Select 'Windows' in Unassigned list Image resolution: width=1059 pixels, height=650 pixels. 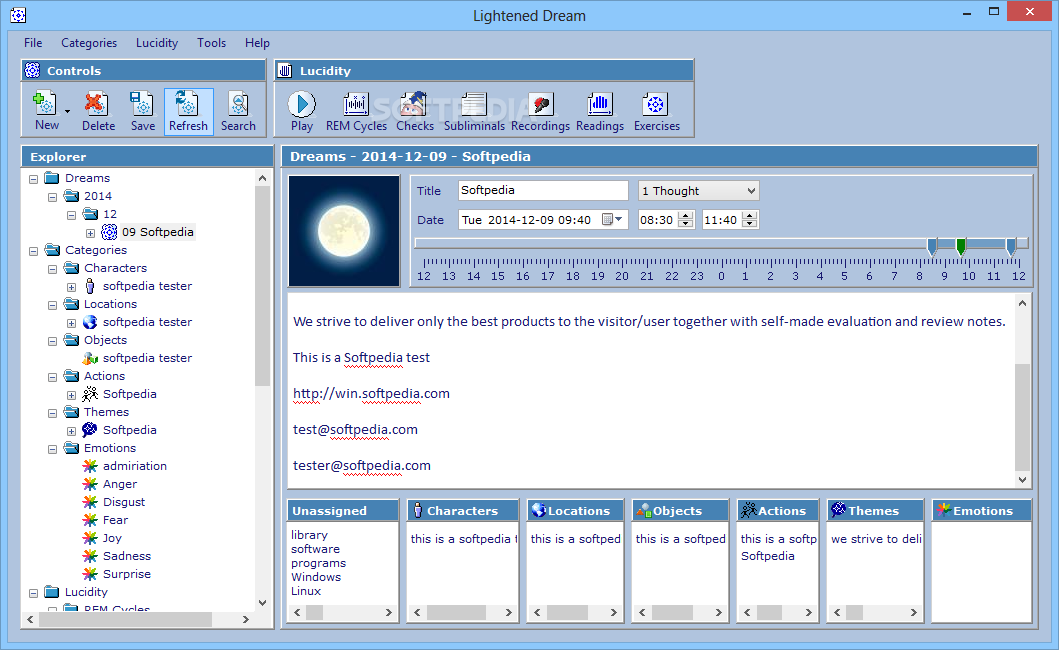click(316, 577)
